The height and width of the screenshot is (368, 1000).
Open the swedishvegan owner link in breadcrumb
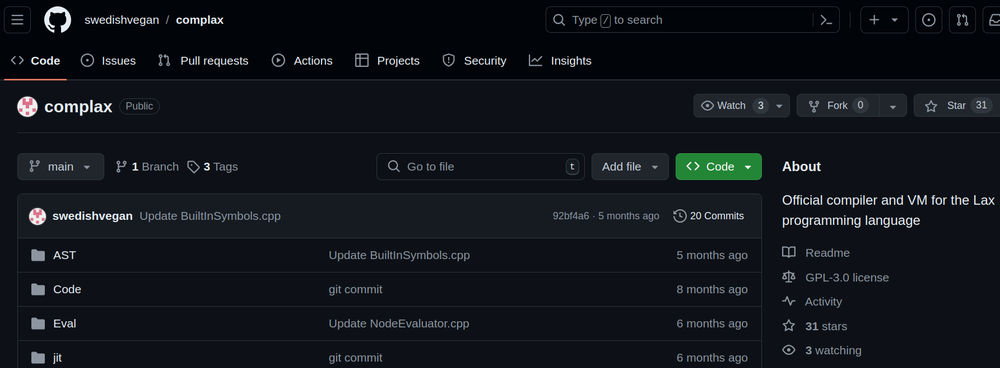click(x=121, y=20)
